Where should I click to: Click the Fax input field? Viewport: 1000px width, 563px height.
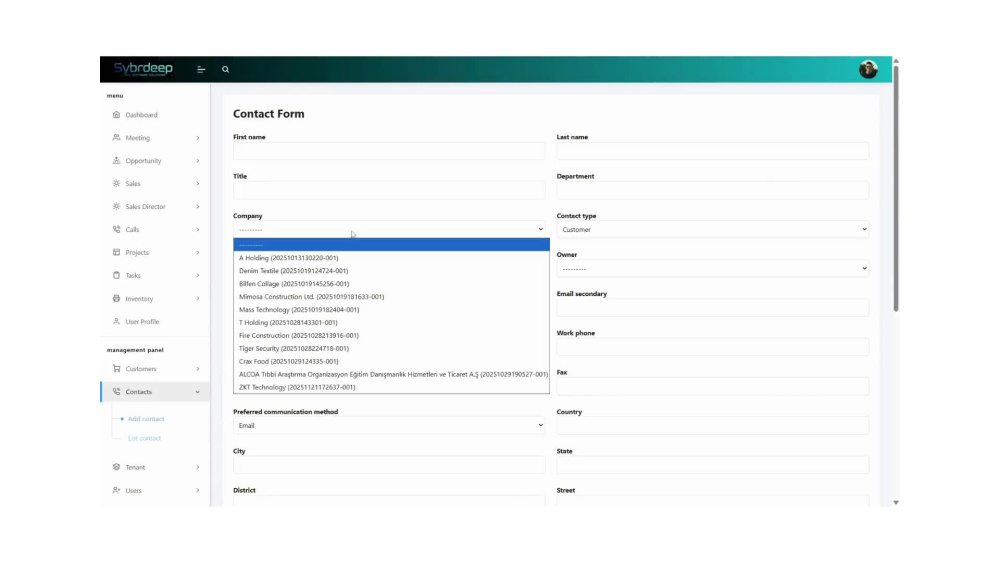[x=712, y=386]
